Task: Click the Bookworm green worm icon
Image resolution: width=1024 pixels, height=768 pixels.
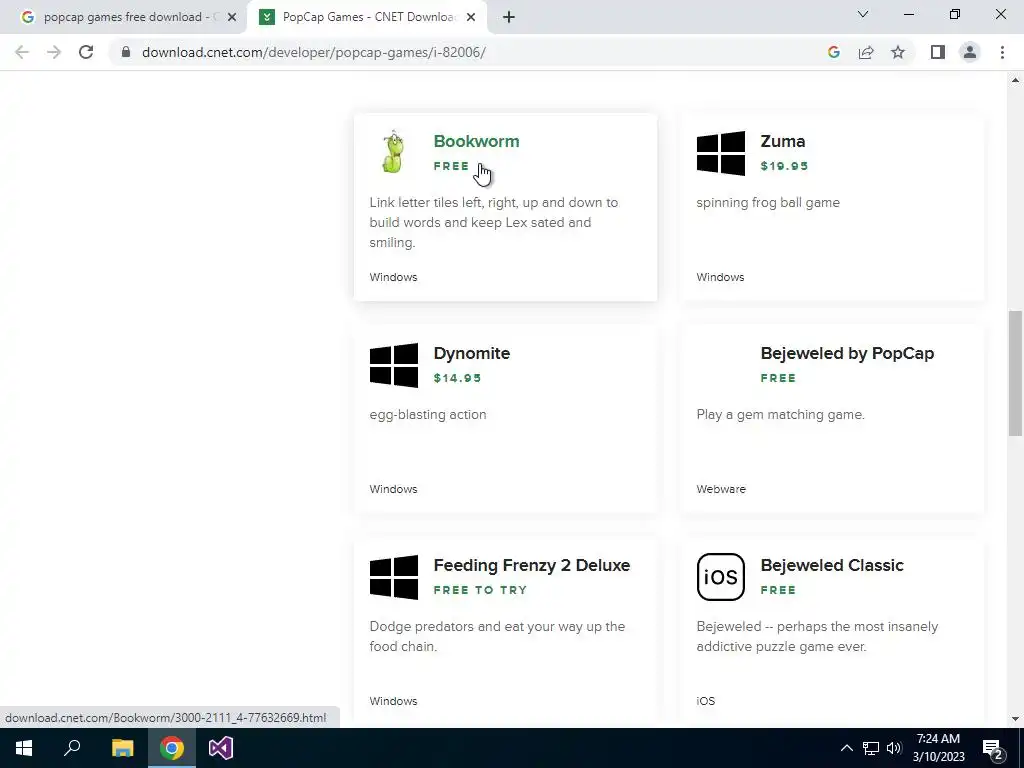Action: click(393, 152)
